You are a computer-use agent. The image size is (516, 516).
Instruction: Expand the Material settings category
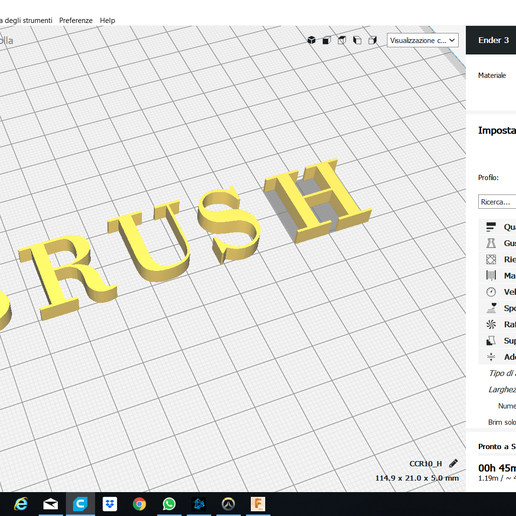[497, 276]
